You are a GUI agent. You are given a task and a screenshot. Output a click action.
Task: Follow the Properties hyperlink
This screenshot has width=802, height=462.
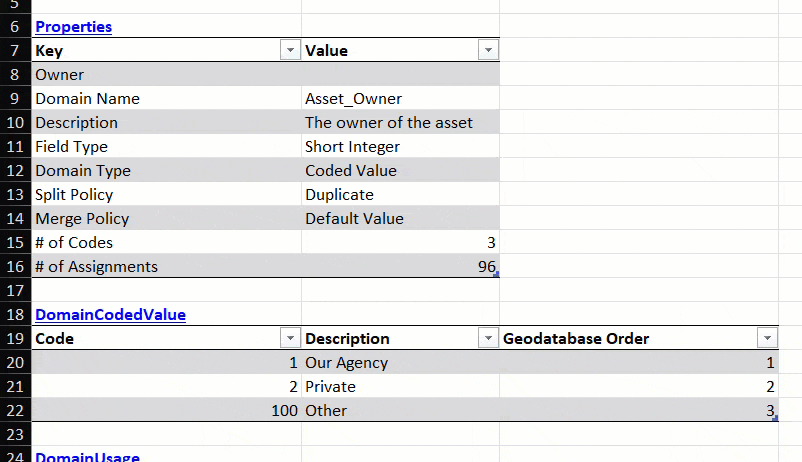coord(73,27)
